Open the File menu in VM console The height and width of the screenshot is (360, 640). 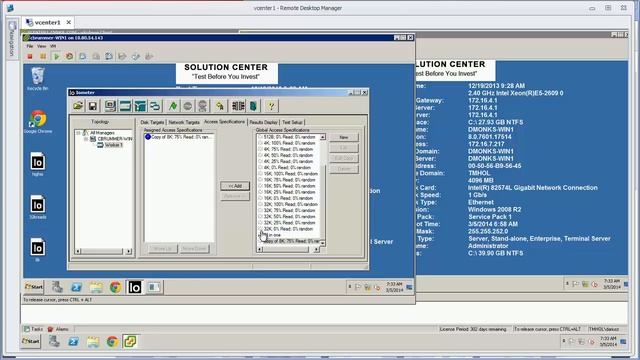[x=30, y=46]
